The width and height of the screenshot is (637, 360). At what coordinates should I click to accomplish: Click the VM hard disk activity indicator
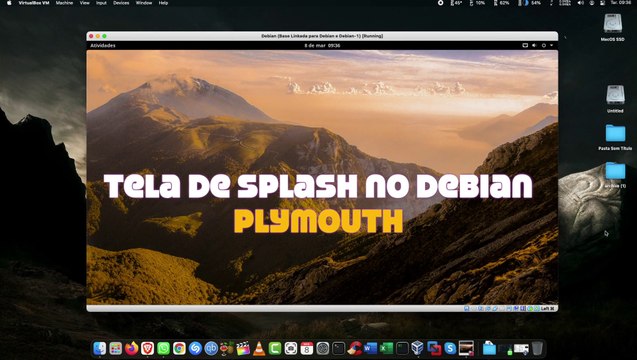[466, 309]
